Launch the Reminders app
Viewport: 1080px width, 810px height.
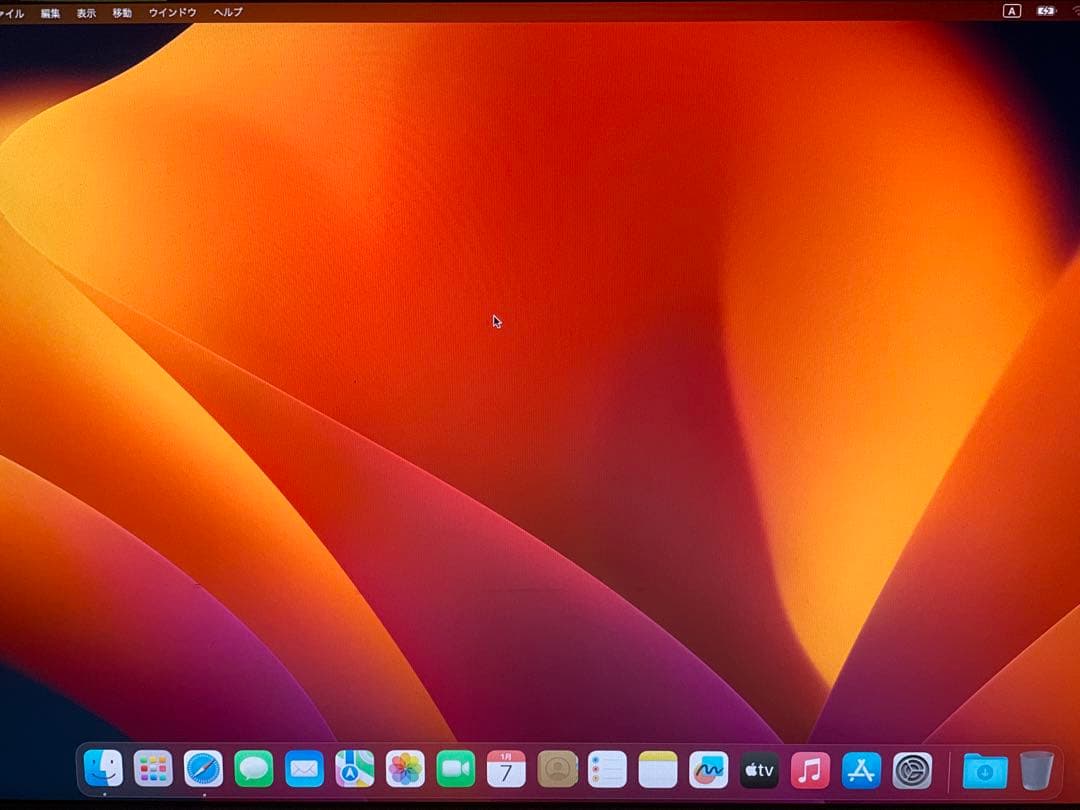[608, 768]
